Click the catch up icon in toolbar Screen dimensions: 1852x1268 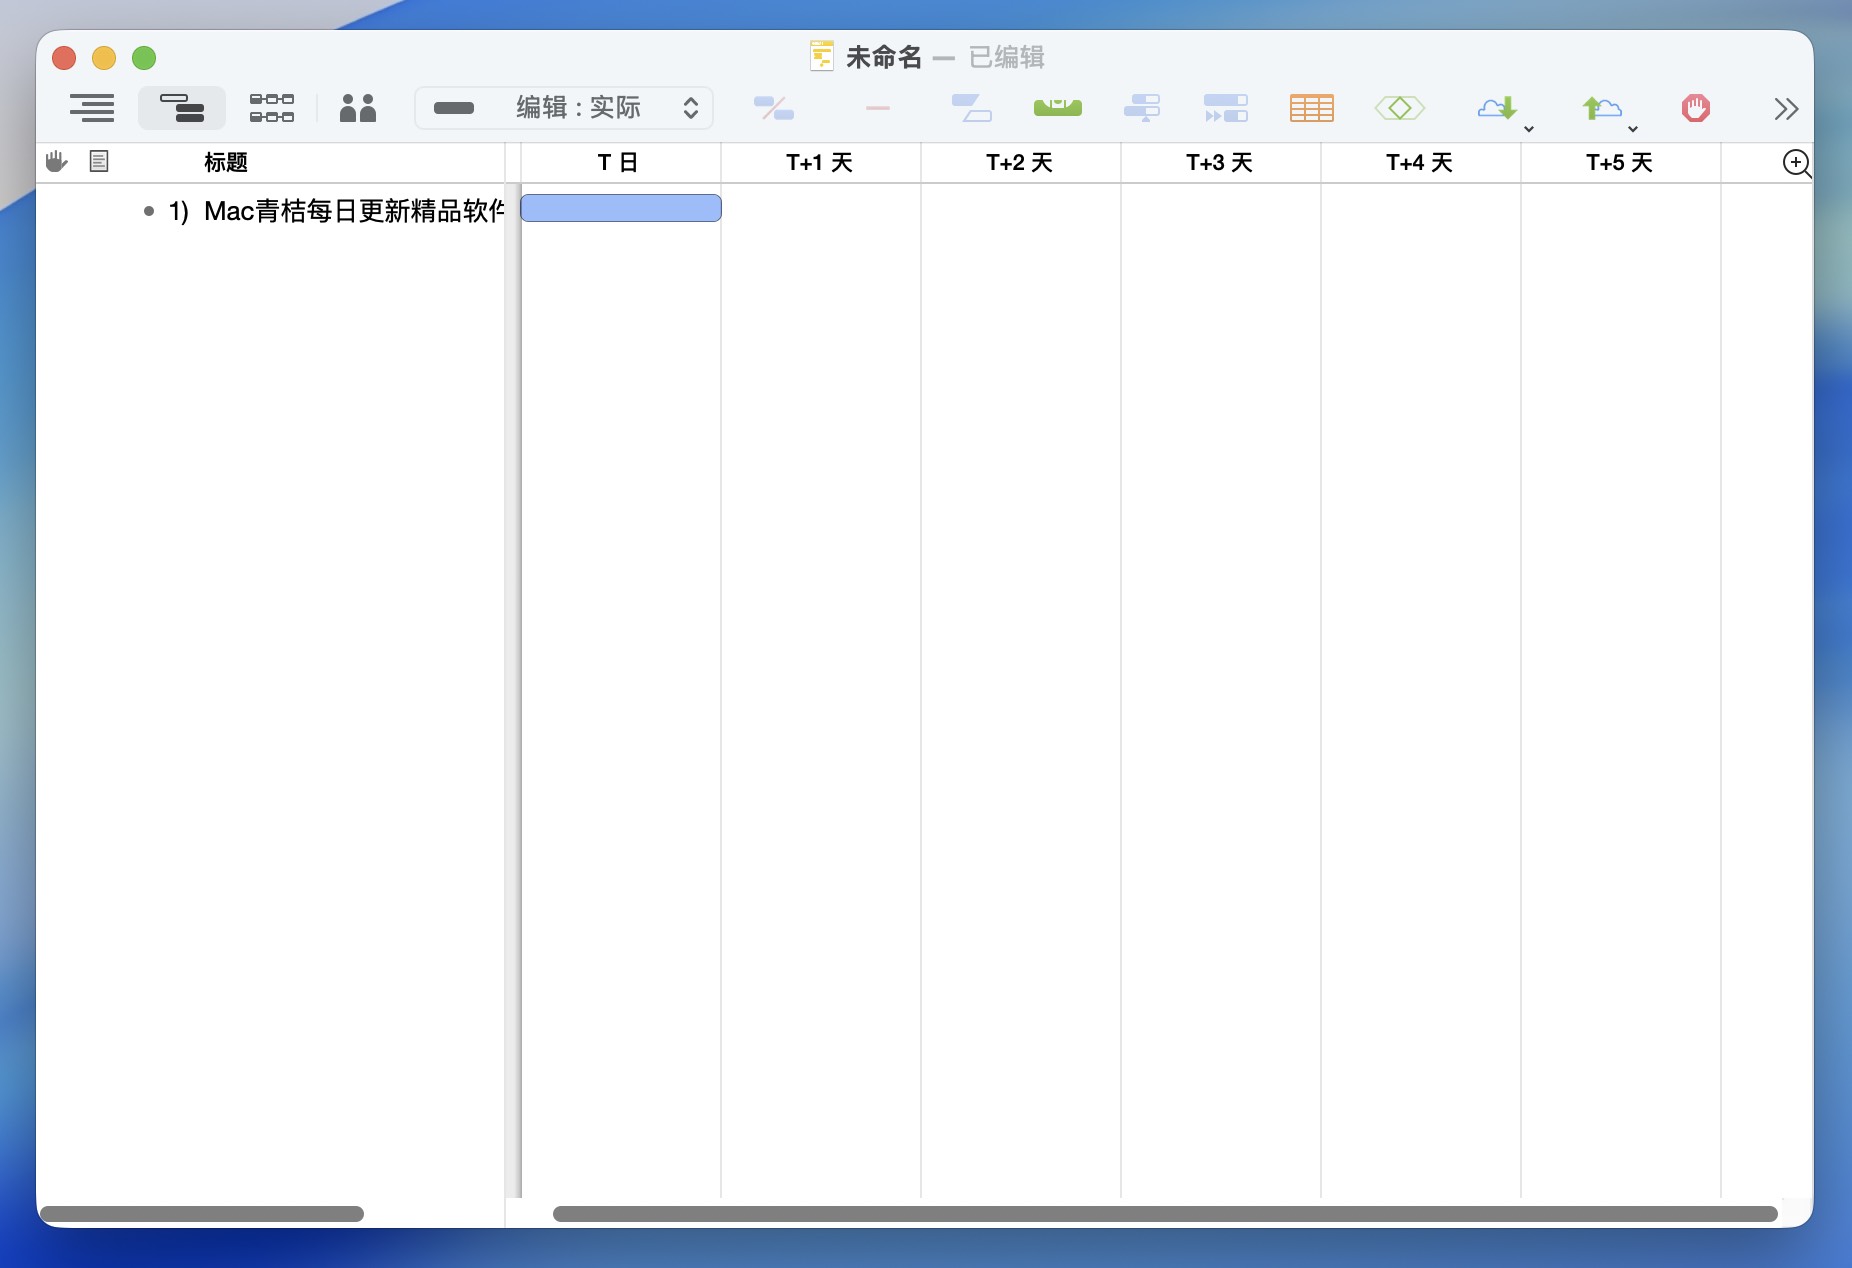coord(1141,108)
